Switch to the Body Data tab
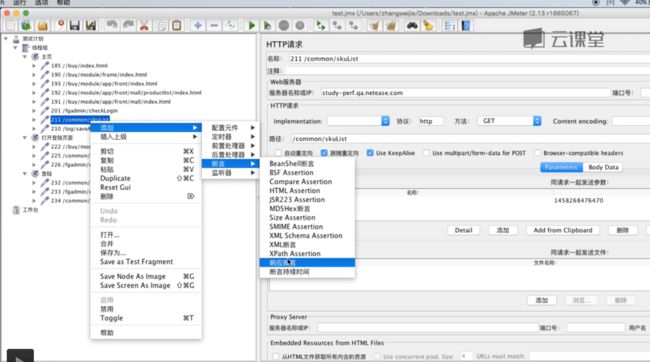Screen dimensions: 650x362 603,167
